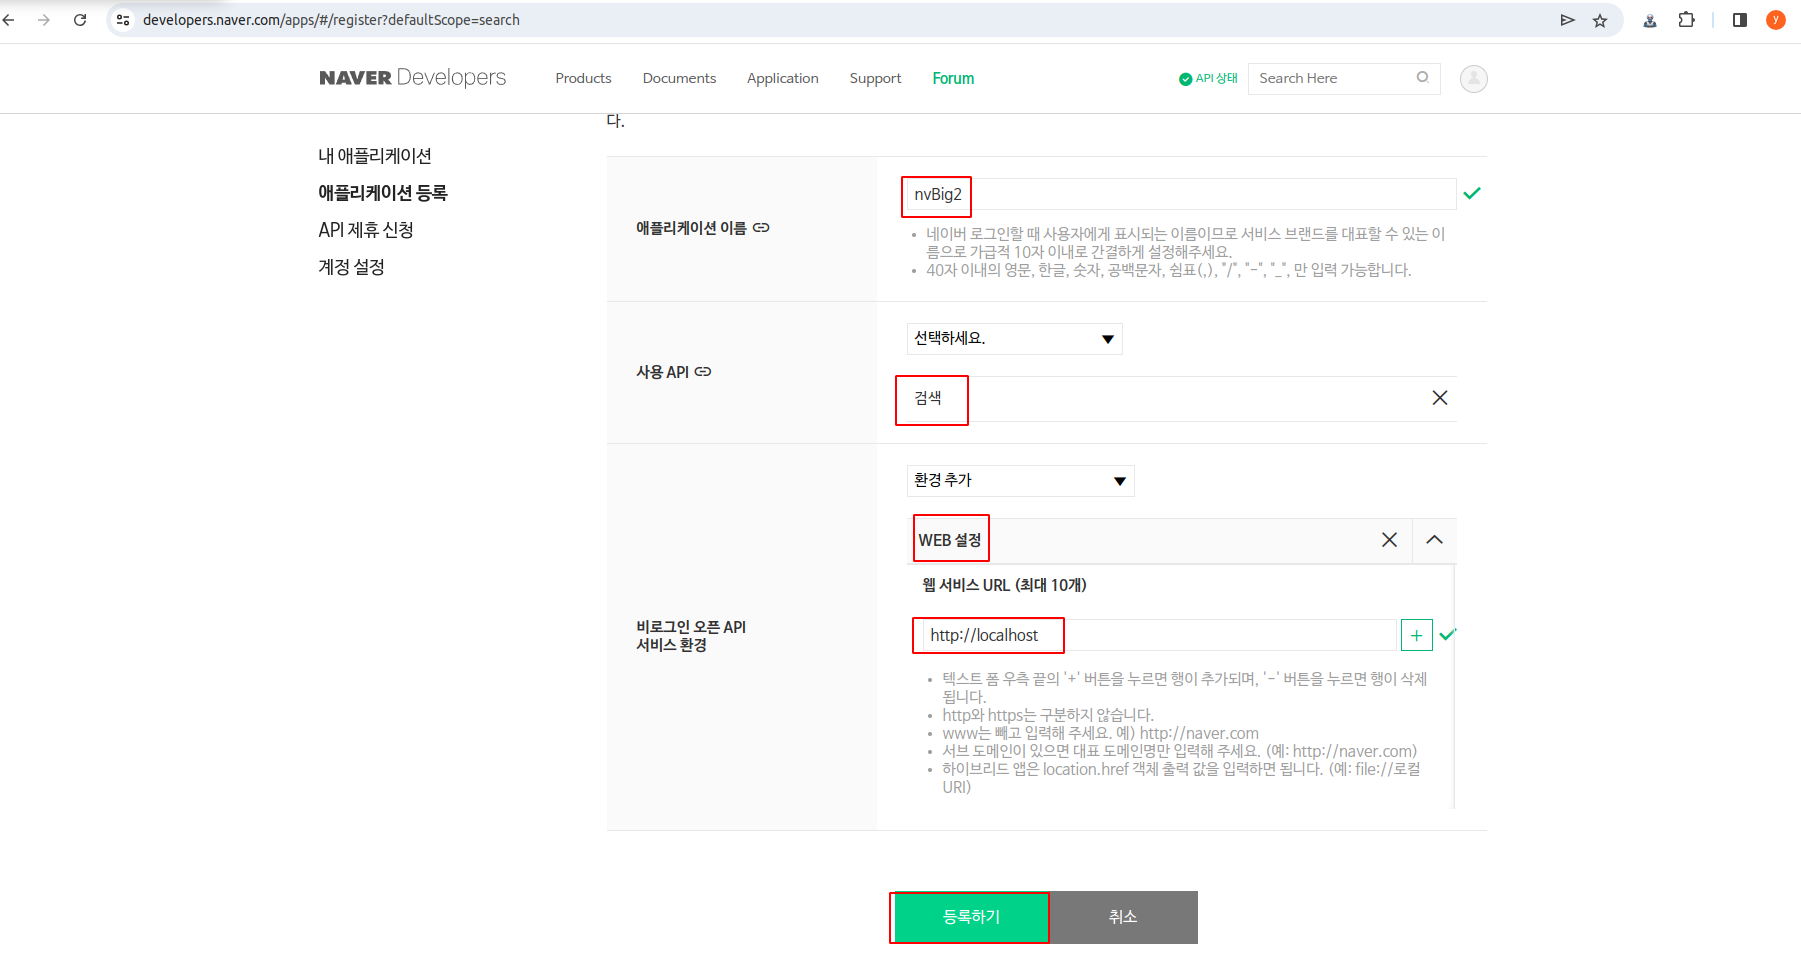The height and width of the screenshot is (956, 1801).
Task: Click the WEB 설정 header label
Action: 950,540
